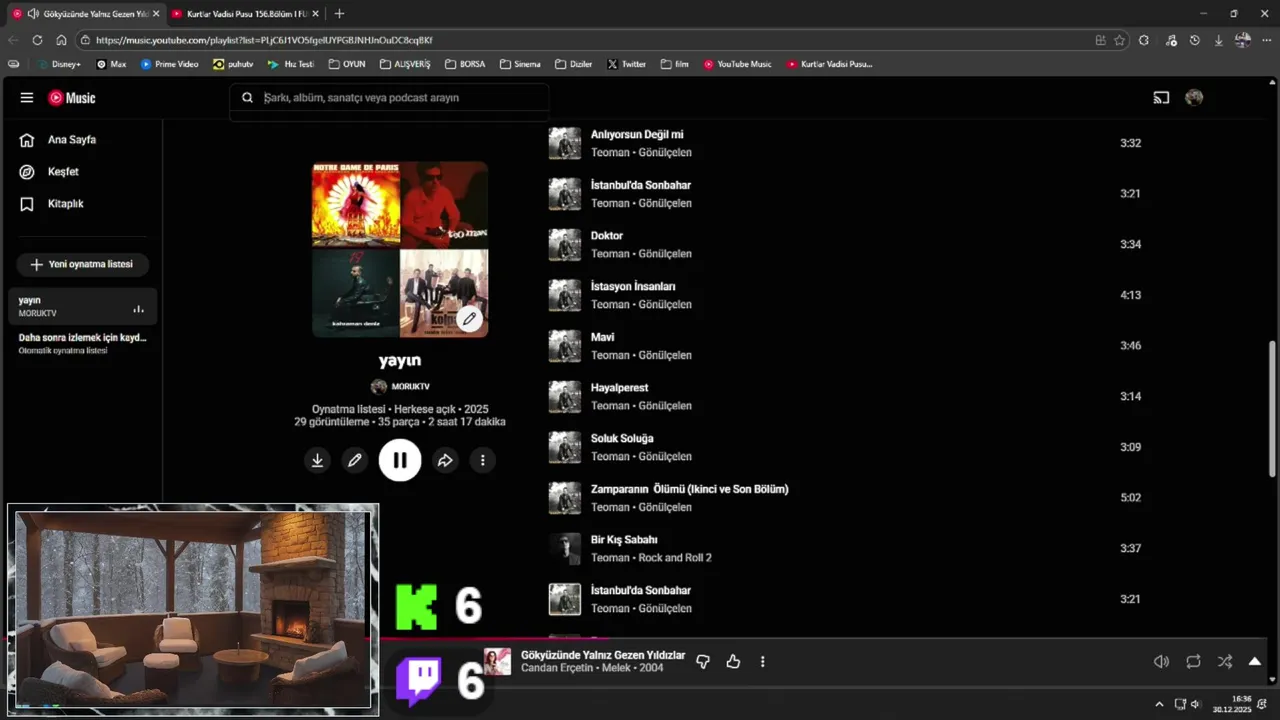Click the now-playing album art thumbnail
The height and width of the screenshot is (720, 1280).
tap(498, 662)
